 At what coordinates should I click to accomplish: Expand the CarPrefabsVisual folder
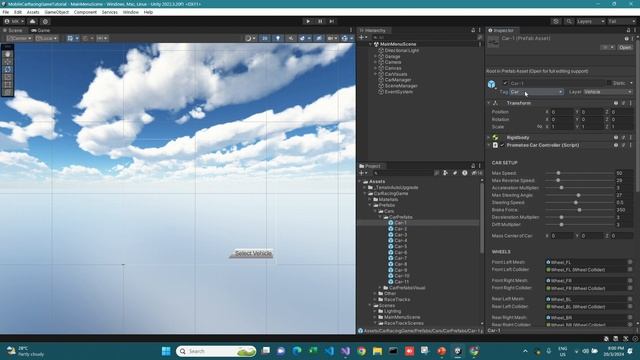coord(380,288)
